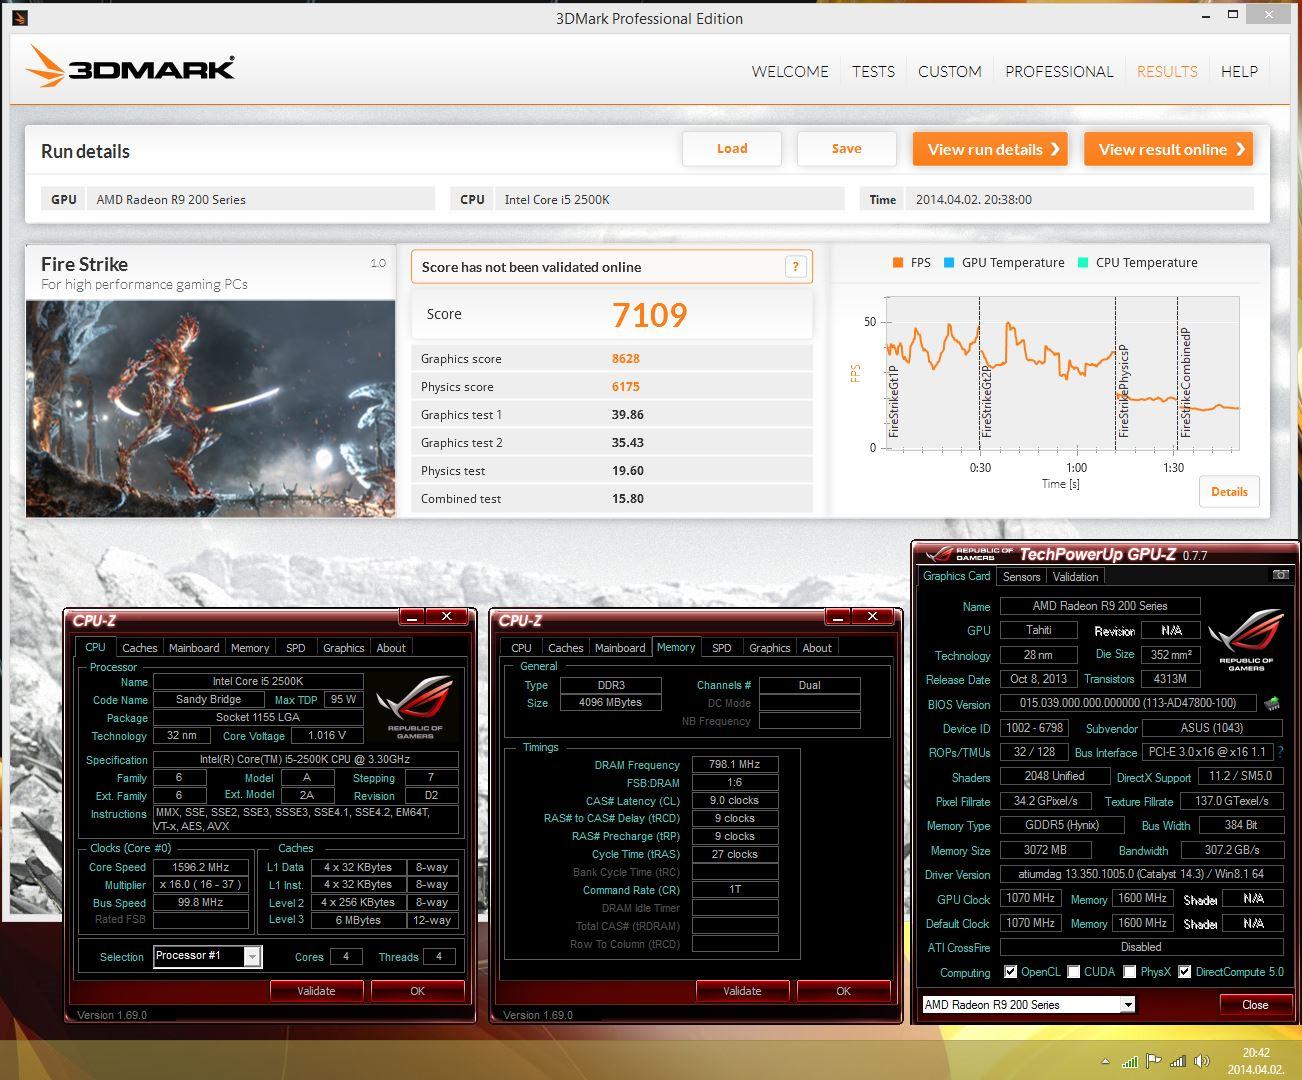Click the GPU name field in Run details
1302x1080 pixels.
(260, 199)
